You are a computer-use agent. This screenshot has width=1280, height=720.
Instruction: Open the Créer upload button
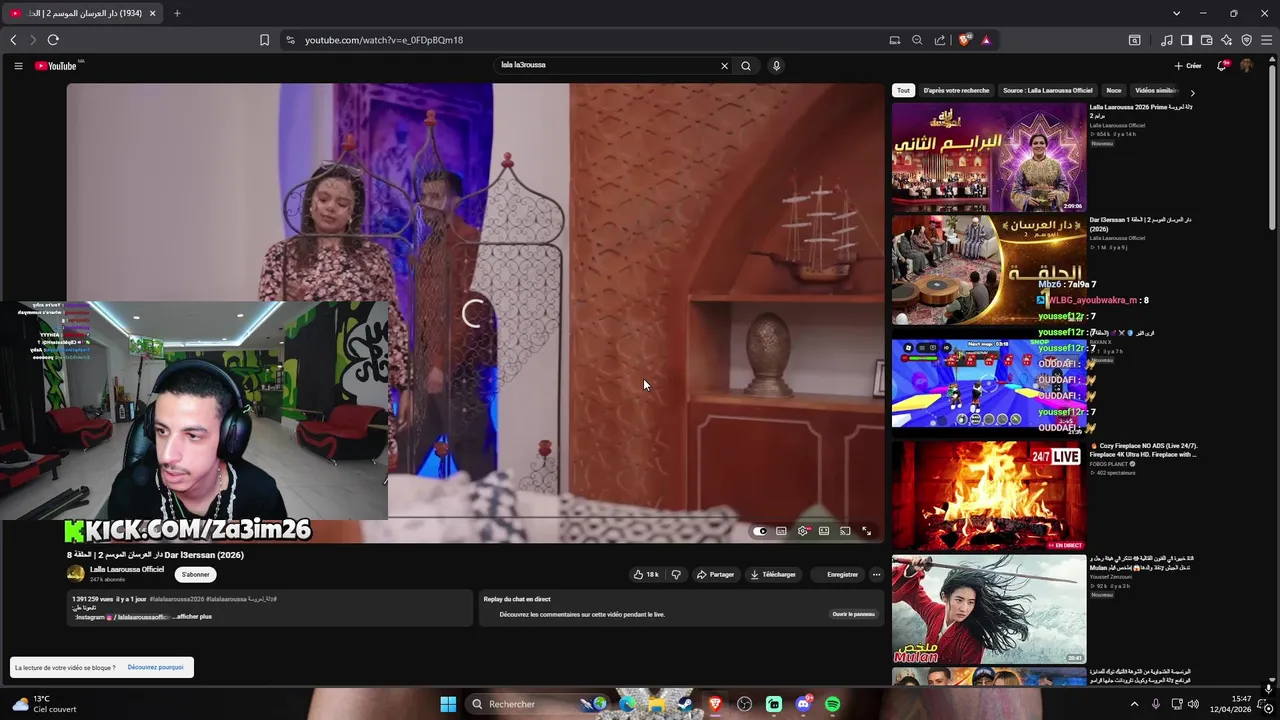coord(1188,66)
